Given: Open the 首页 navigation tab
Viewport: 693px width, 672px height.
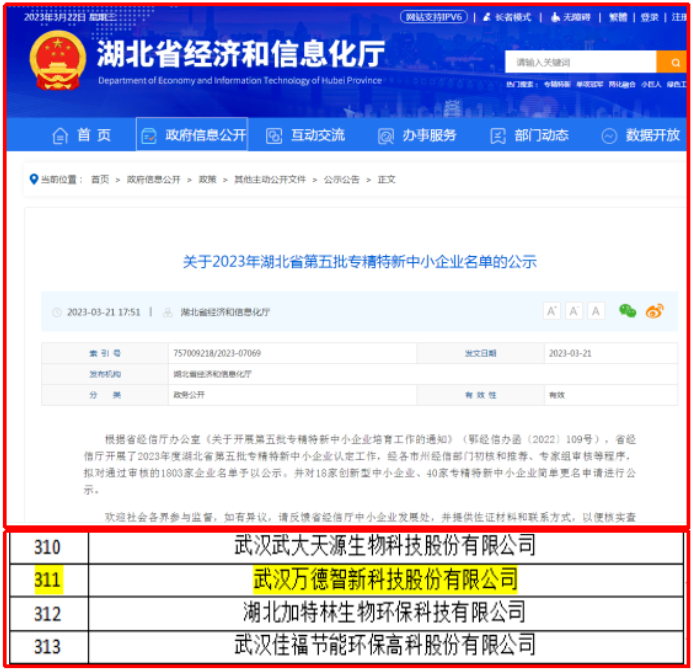Looking at the screenshot, I should pyautogui.click(x=82, y=135).
